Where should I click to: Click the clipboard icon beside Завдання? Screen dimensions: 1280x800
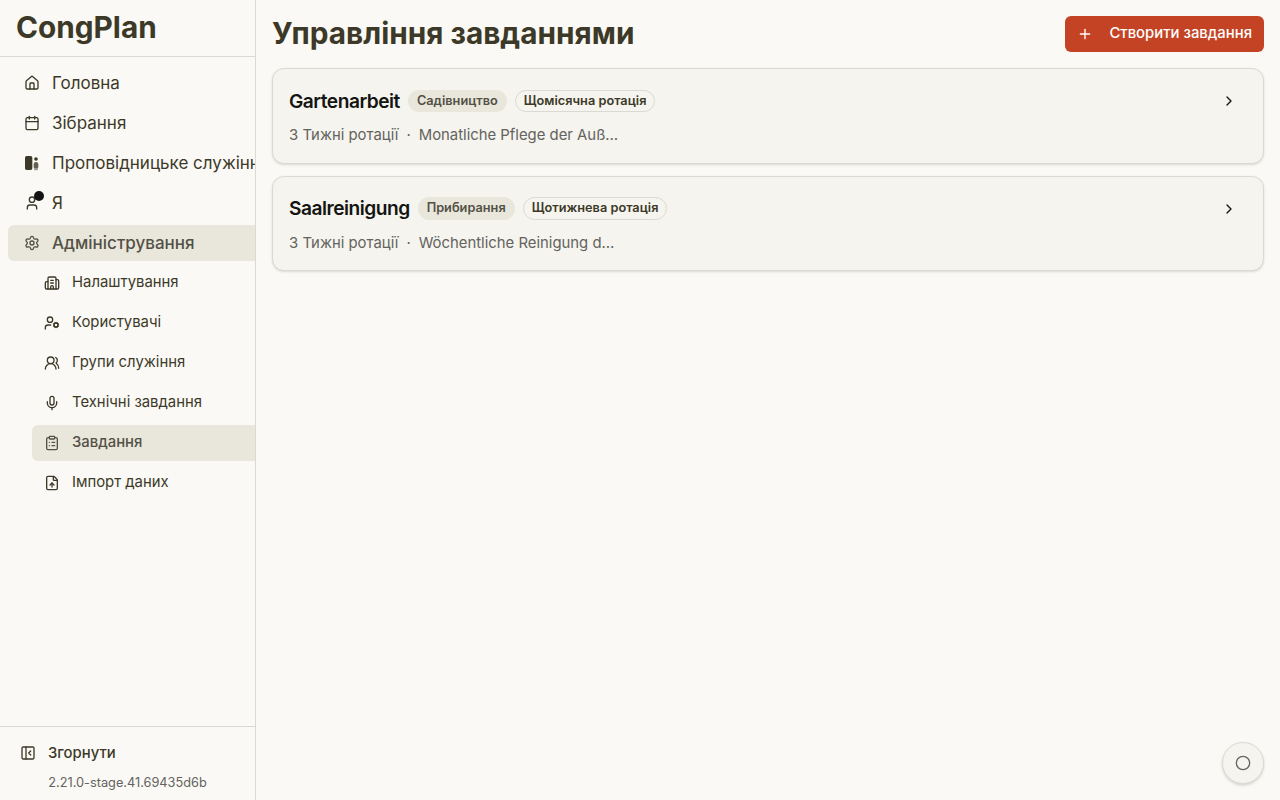[52, 443]
